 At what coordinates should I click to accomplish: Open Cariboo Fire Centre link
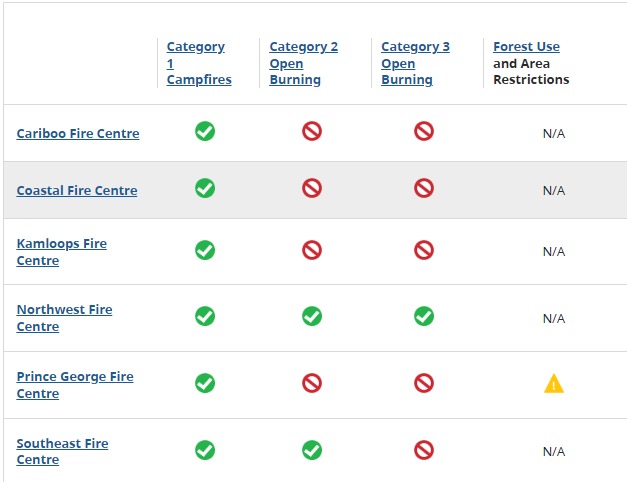click(x=78, y=134)
